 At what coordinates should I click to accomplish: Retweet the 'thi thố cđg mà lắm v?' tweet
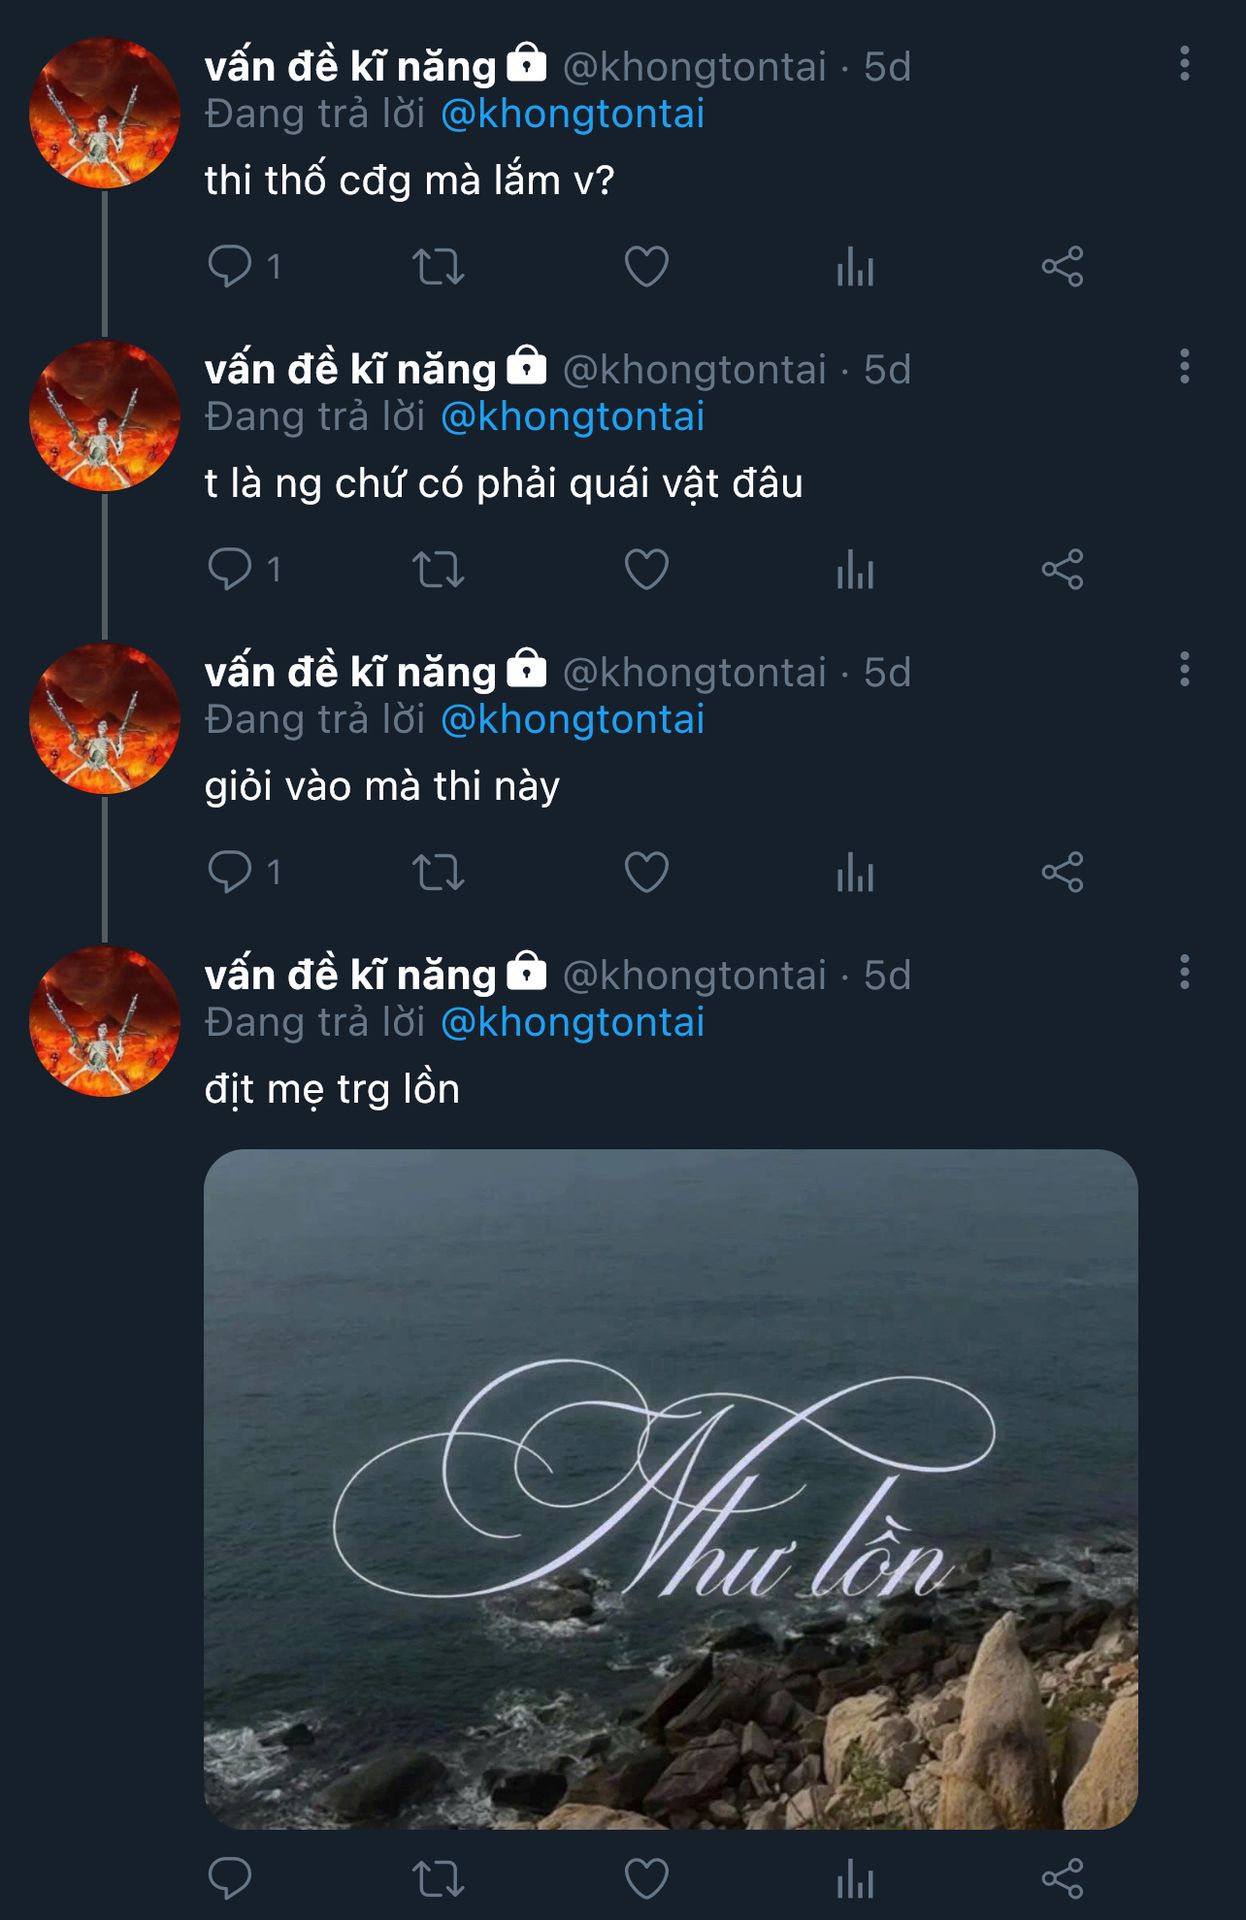point(438,267)
